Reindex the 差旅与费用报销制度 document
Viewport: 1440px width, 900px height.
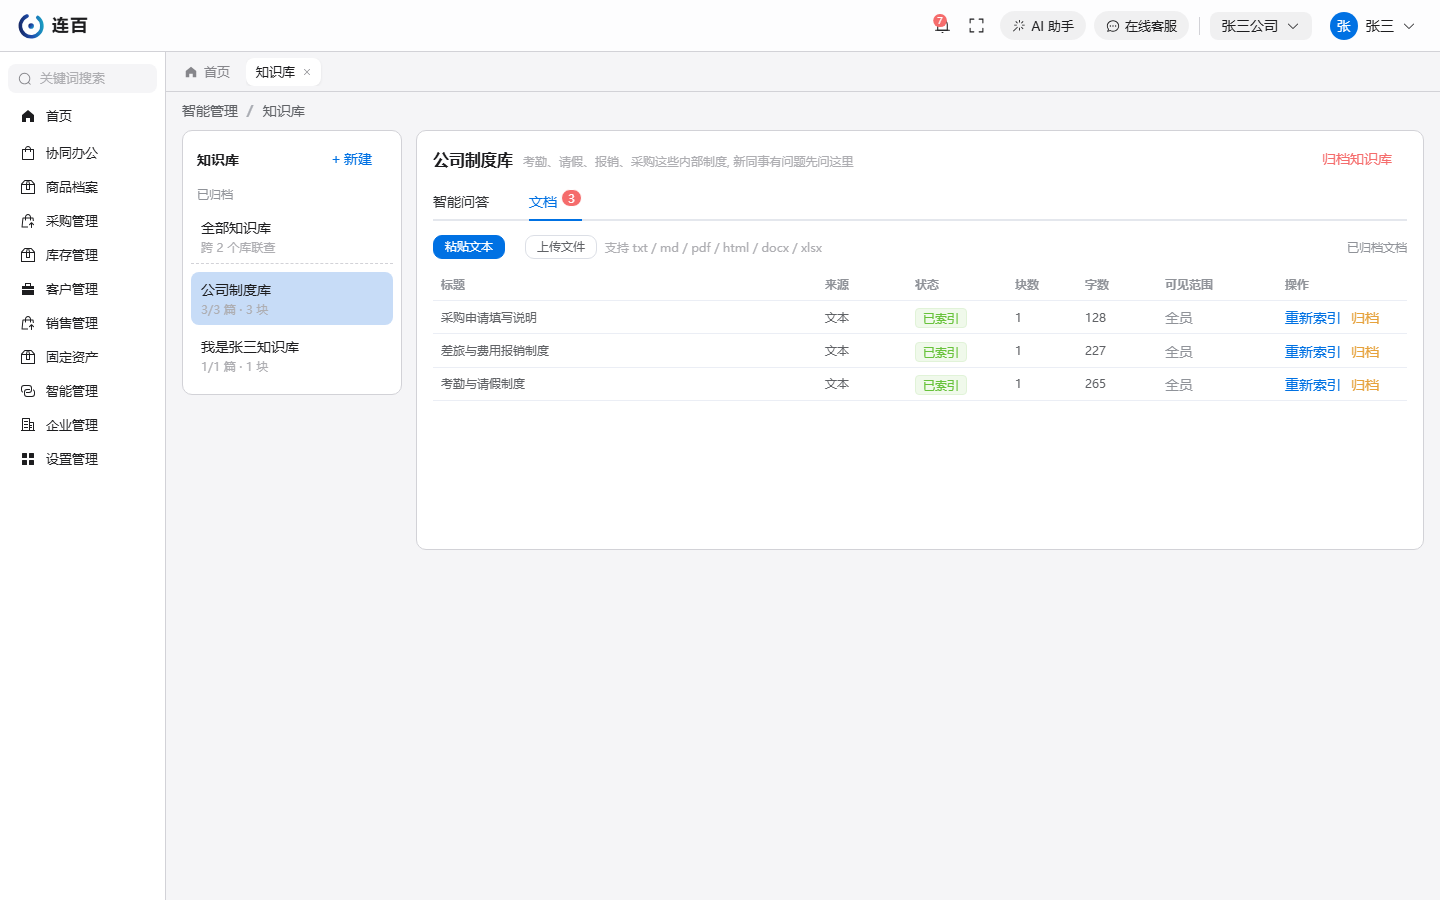click(1313, 352)
